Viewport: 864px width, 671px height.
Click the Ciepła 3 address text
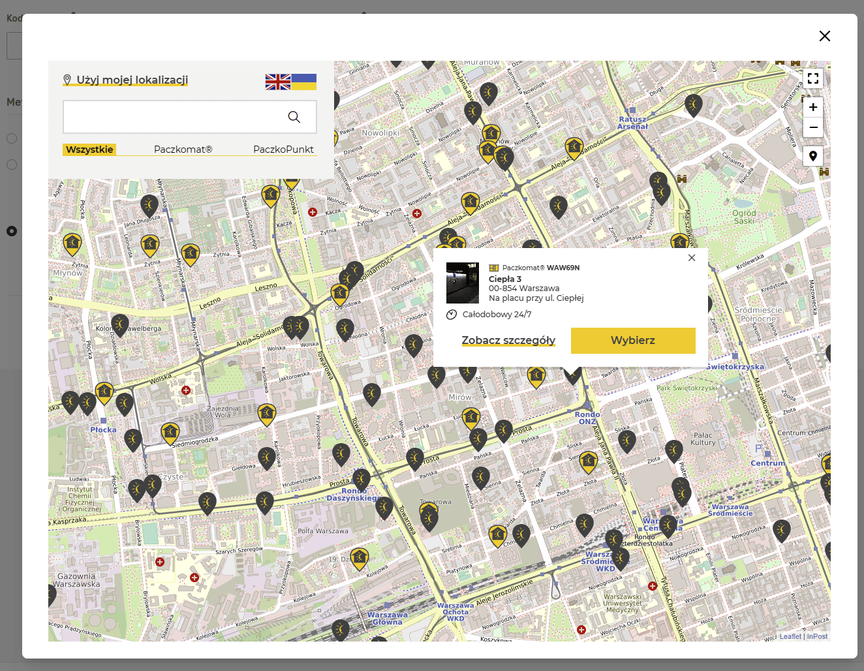point(505,279)
